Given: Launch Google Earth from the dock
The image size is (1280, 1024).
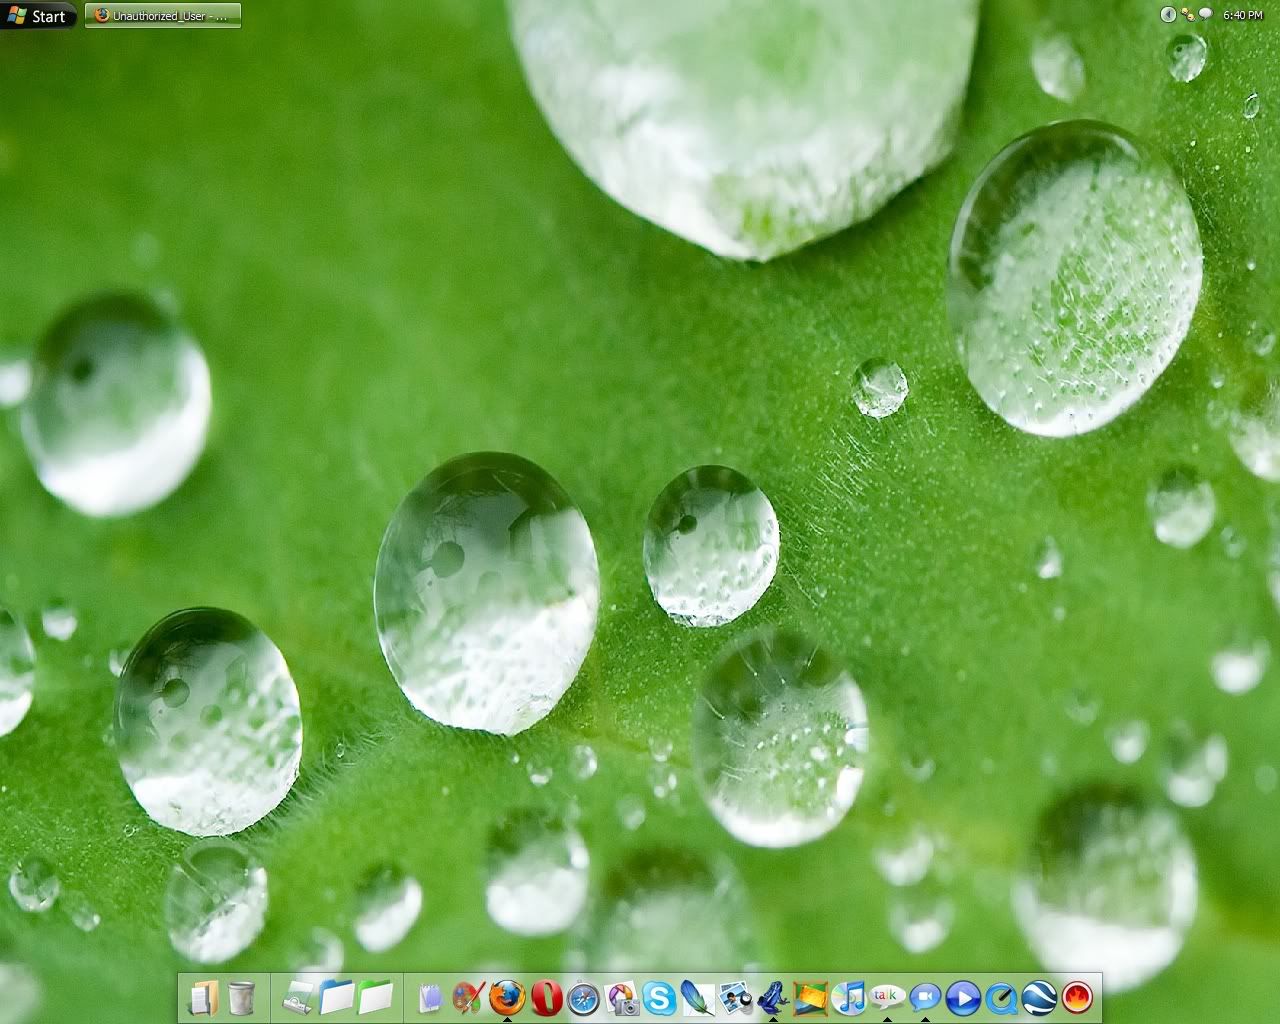Looking at the screenshot, I should pyautogui.click(x=1039, y=997).
